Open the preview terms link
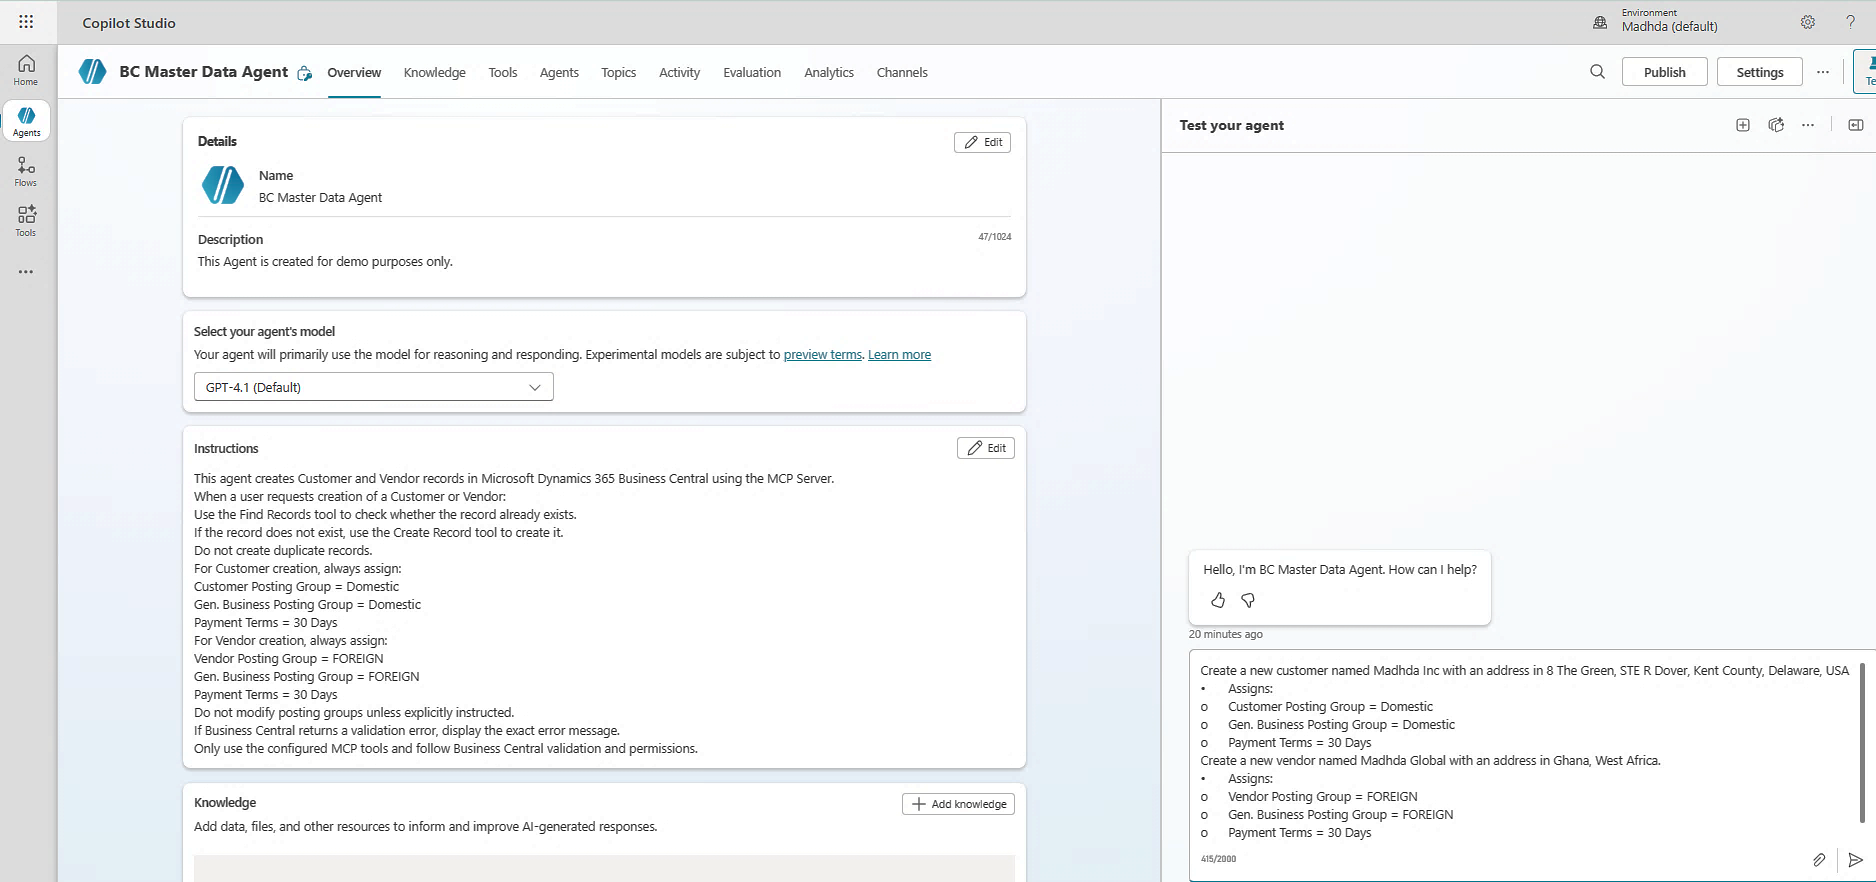The height and width of the screenshot is (882, 1876). (x=822, y=355)
